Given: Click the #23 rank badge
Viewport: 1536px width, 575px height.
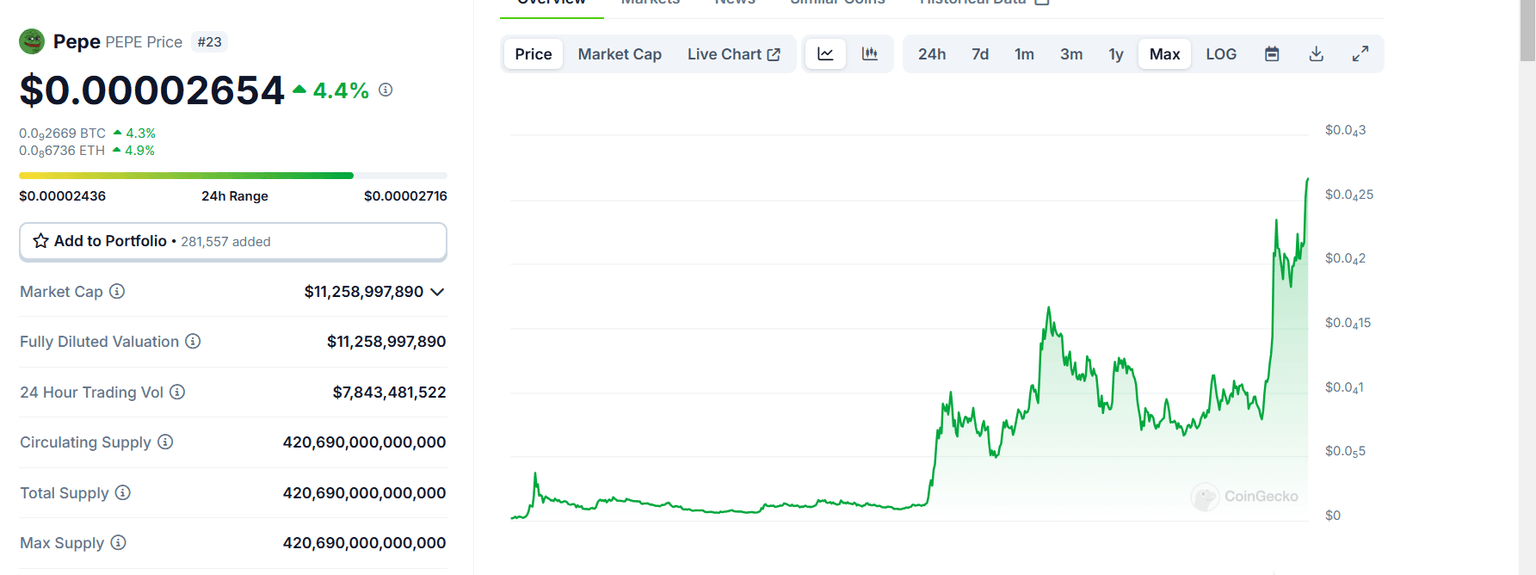Looking at the screenshot, I should click(x=210, y=42).
